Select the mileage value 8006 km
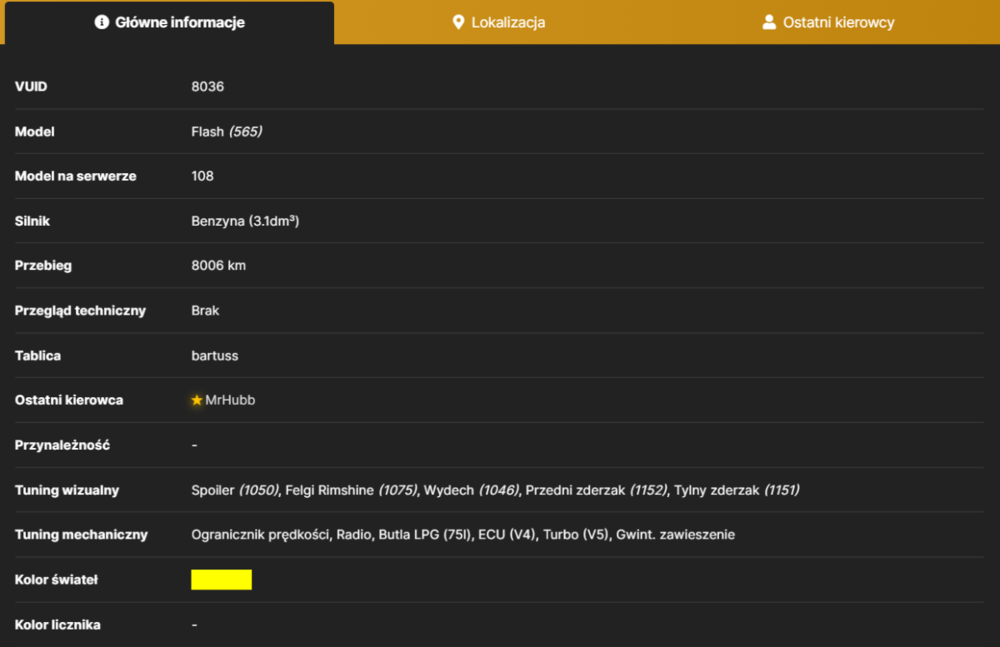 218,265
